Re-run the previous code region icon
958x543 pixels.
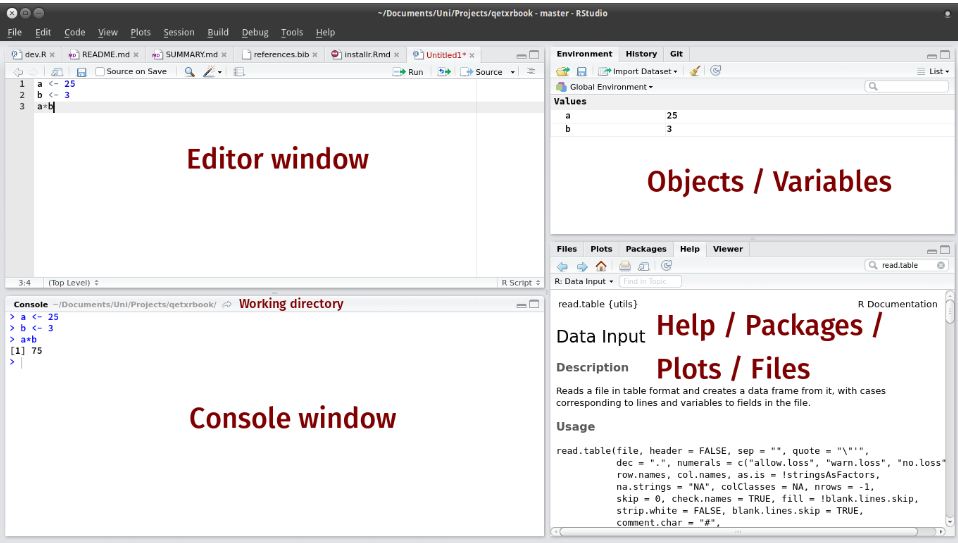tap(443, 72)
